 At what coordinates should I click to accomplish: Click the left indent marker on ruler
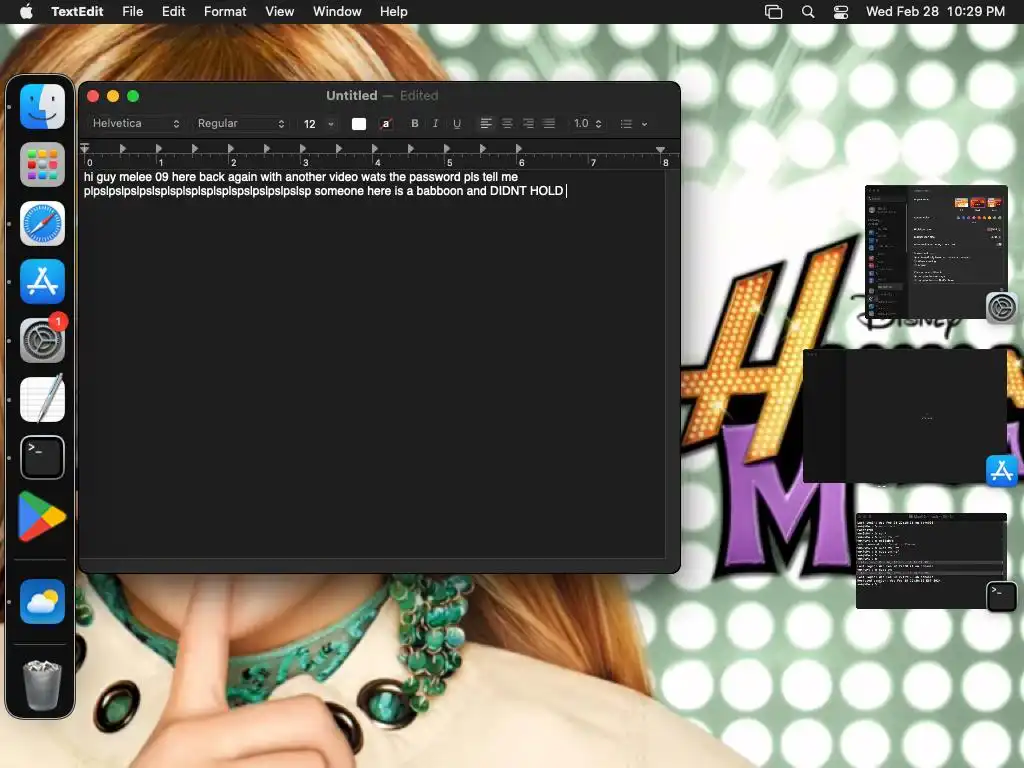click(85, 148)
